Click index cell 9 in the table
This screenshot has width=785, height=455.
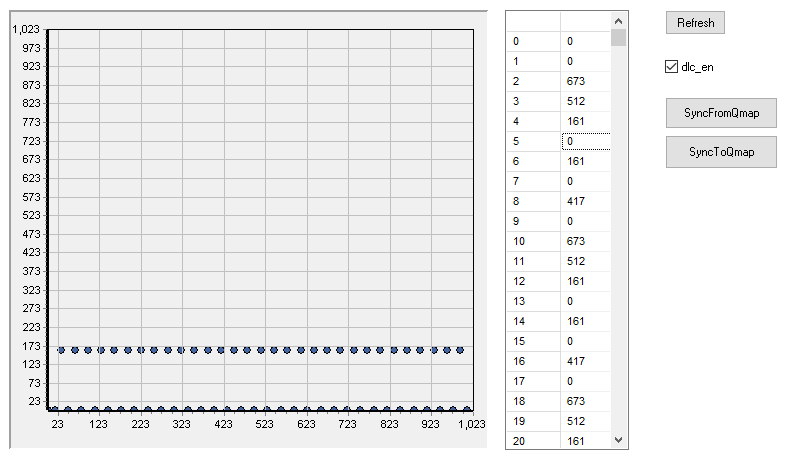point(533,221)
